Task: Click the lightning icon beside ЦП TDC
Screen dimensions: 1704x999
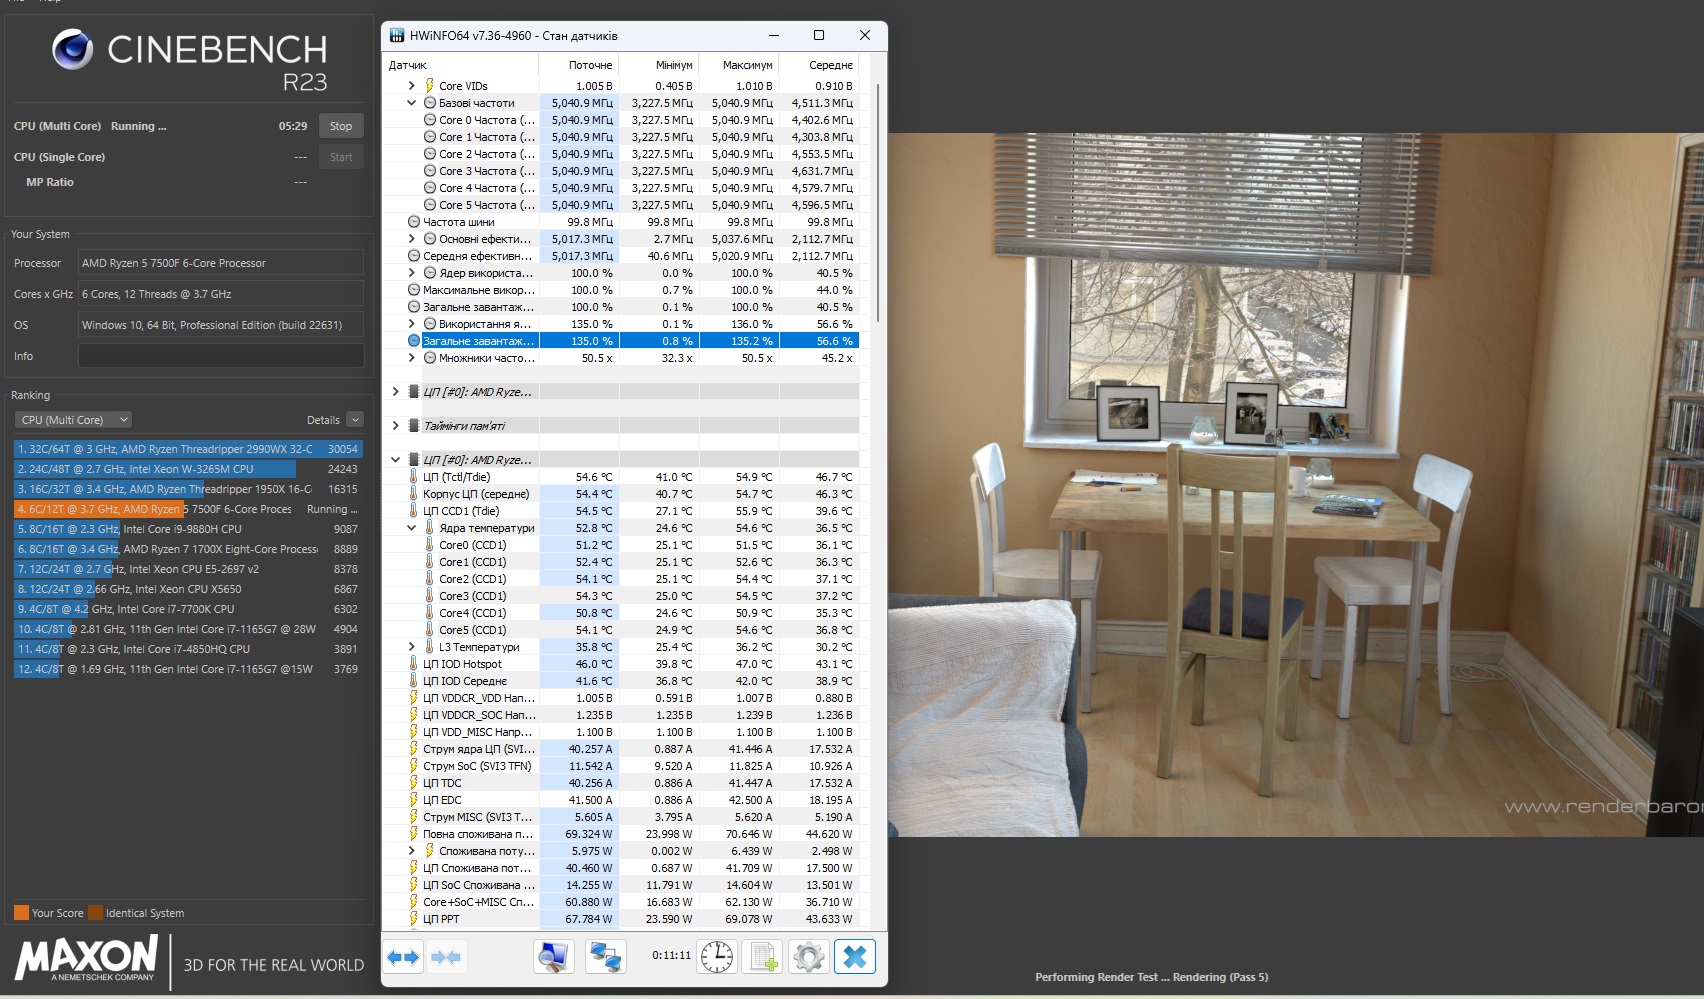Action: tap(414, 783)
